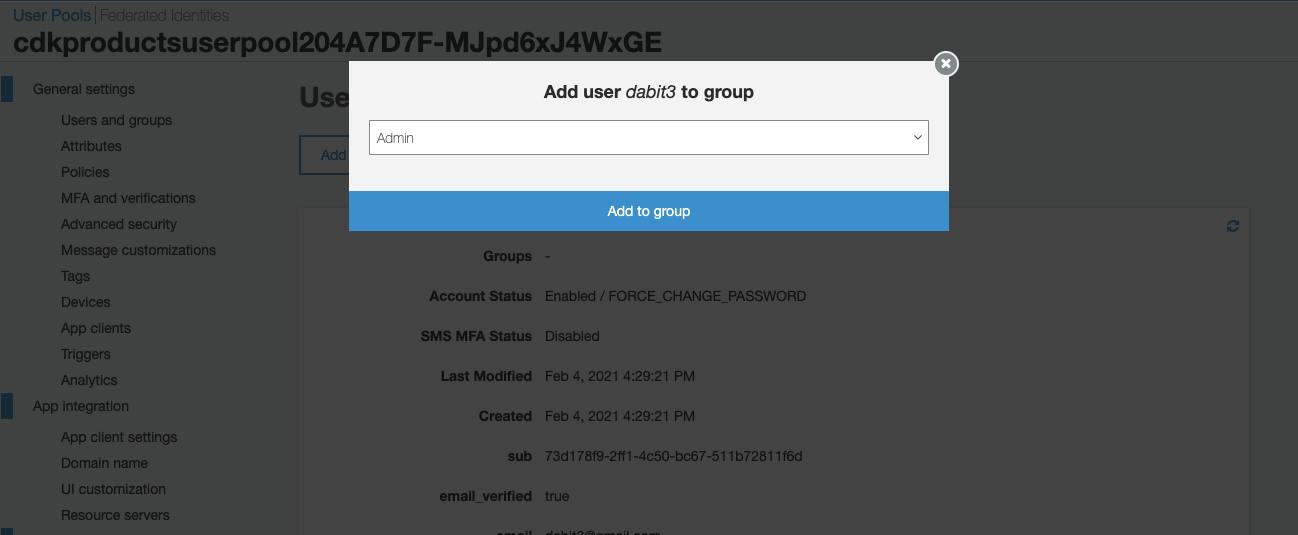Select General settings in the sidebar
1298x535 pixels.
point(84,89)
